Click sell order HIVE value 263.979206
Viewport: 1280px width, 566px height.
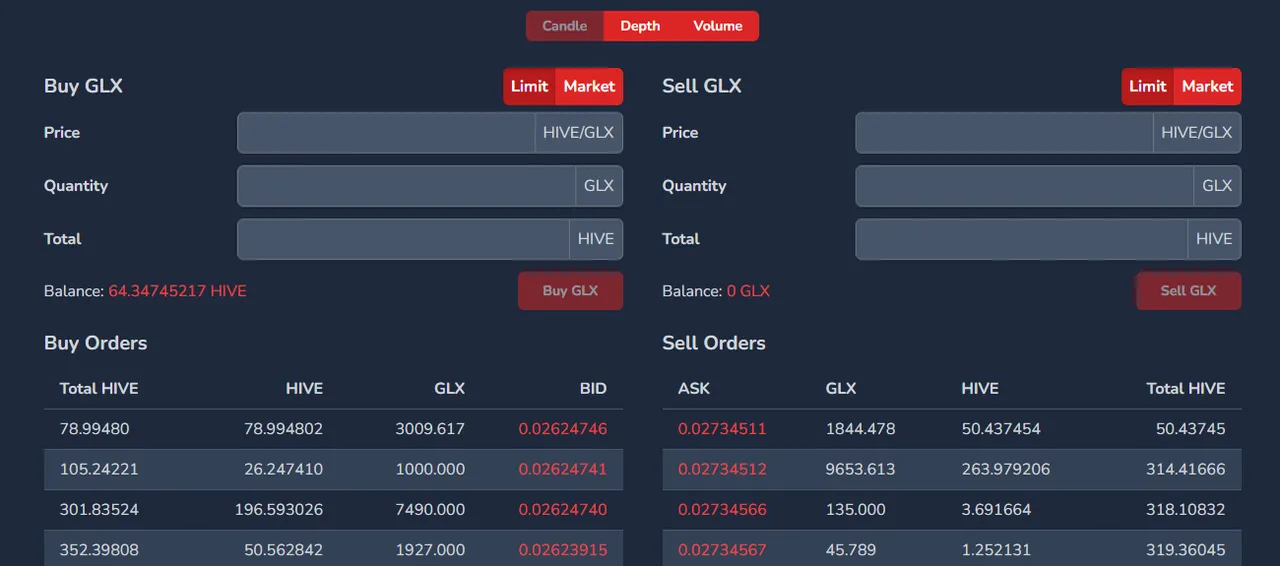1006,469
